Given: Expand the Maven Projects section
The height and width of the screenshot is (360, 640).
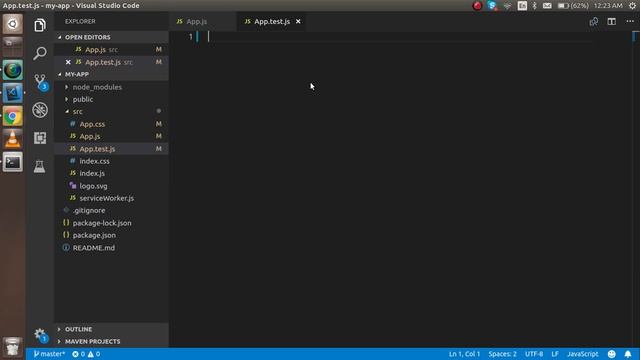Looking at the screenshot, I should (111, 341).
